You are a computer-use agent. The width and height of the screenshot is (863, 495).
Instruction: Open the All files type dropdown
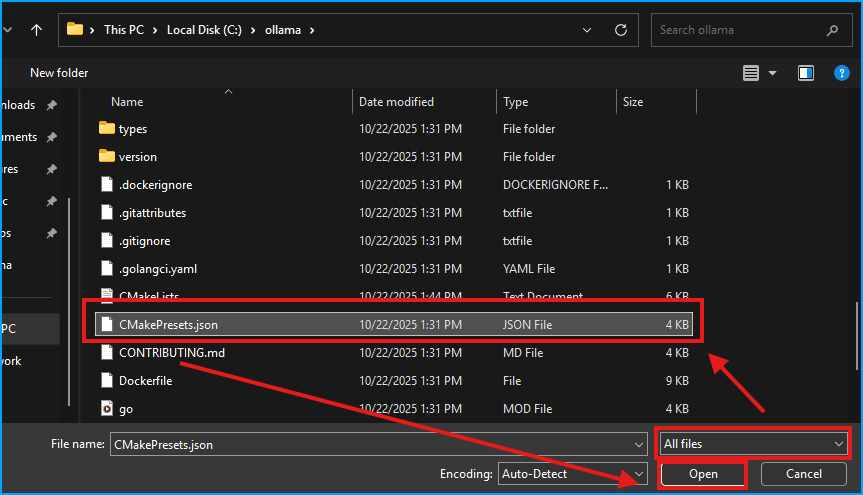752,443
